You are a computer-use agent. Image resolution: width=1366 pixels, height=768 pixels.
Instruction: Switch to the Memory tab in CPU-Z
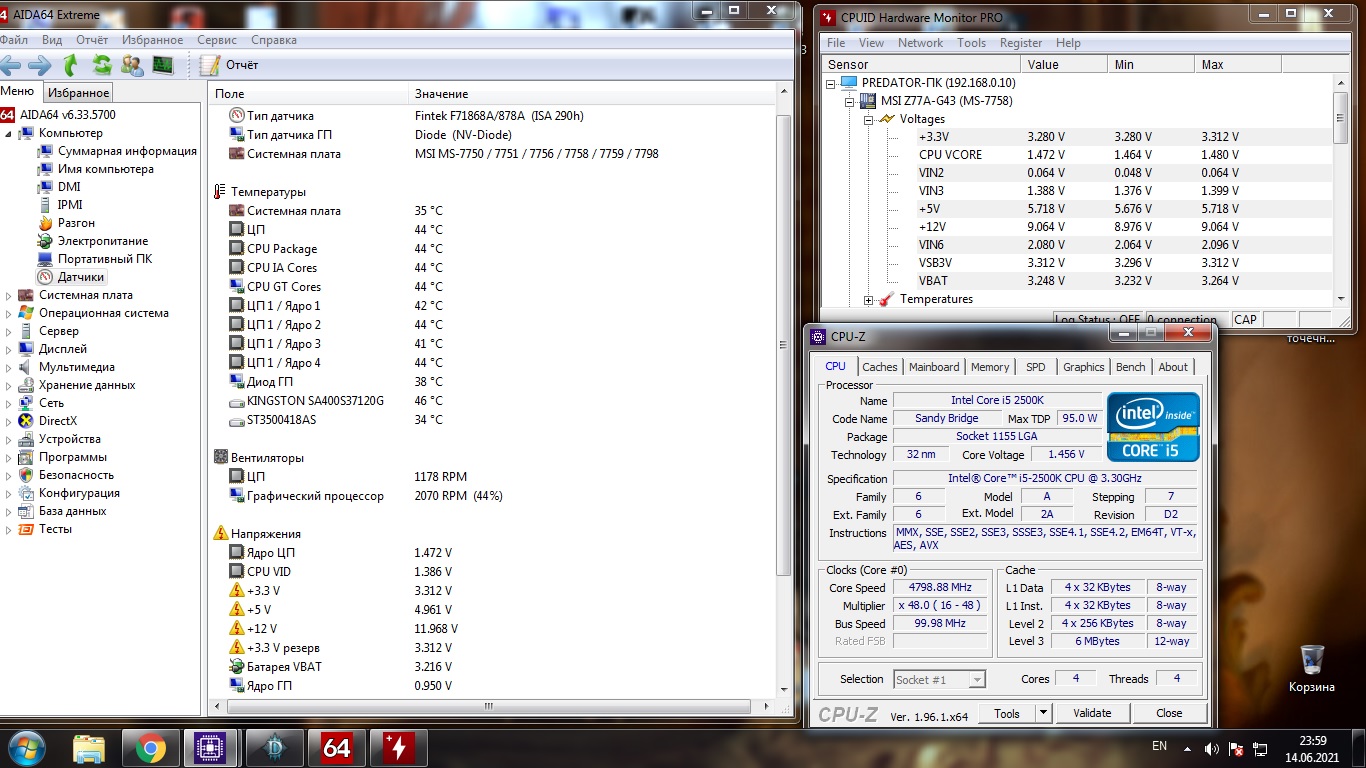[990, 367]
